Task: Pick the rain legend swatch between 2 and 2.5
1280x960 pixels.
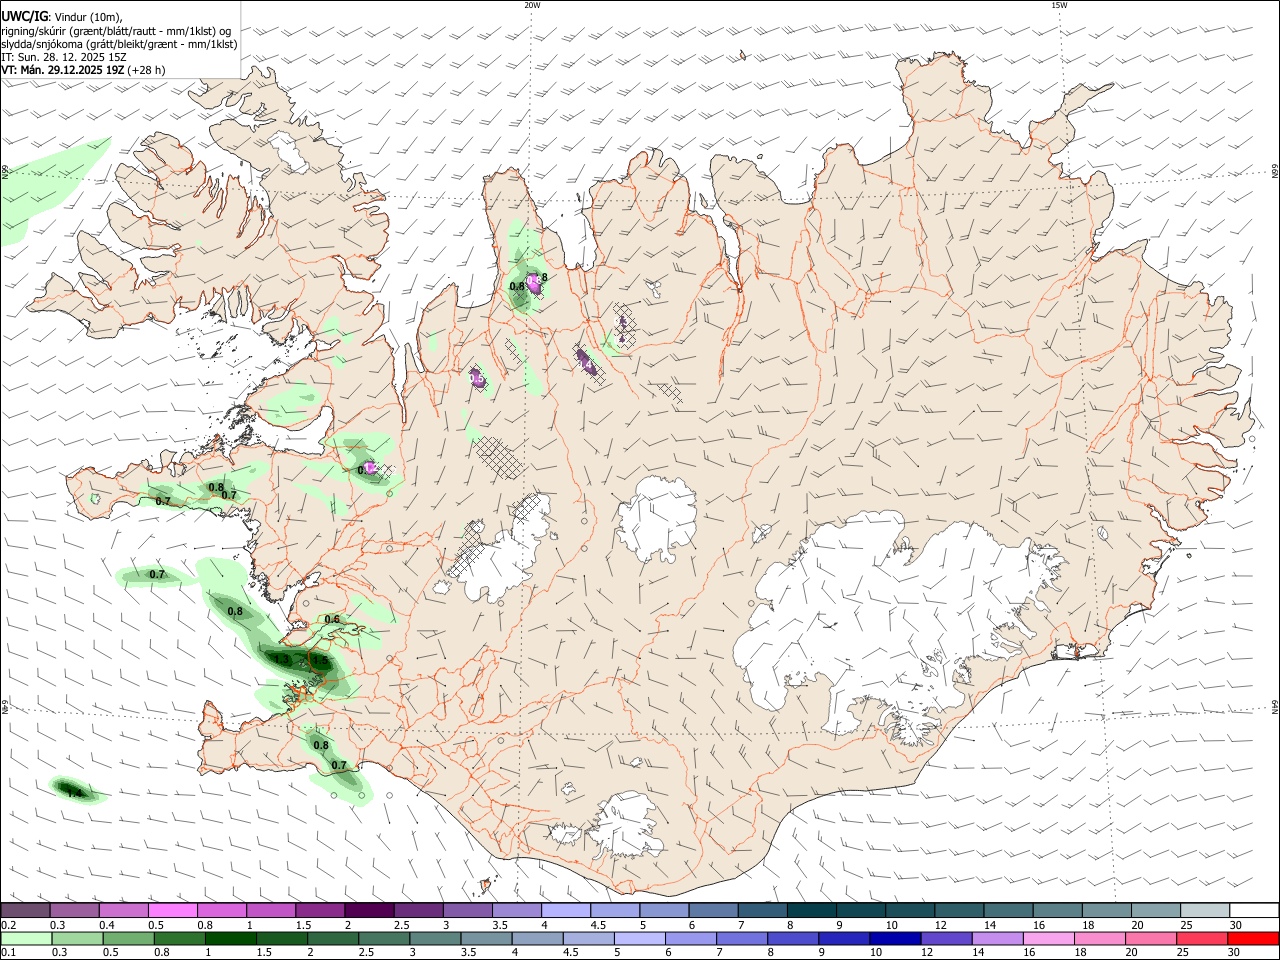Action: [331, 938]
